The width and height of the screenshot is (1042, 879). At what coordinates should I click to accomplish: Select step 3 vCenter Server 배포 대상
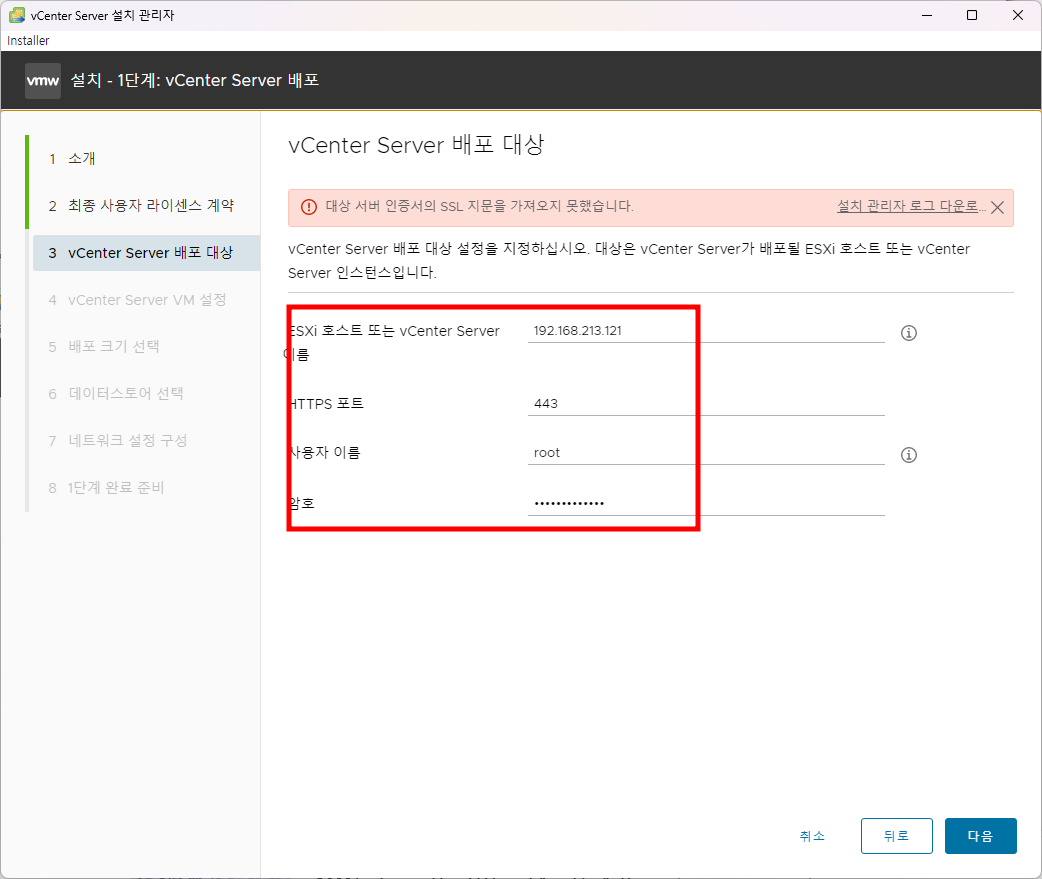tap(146, 252)
